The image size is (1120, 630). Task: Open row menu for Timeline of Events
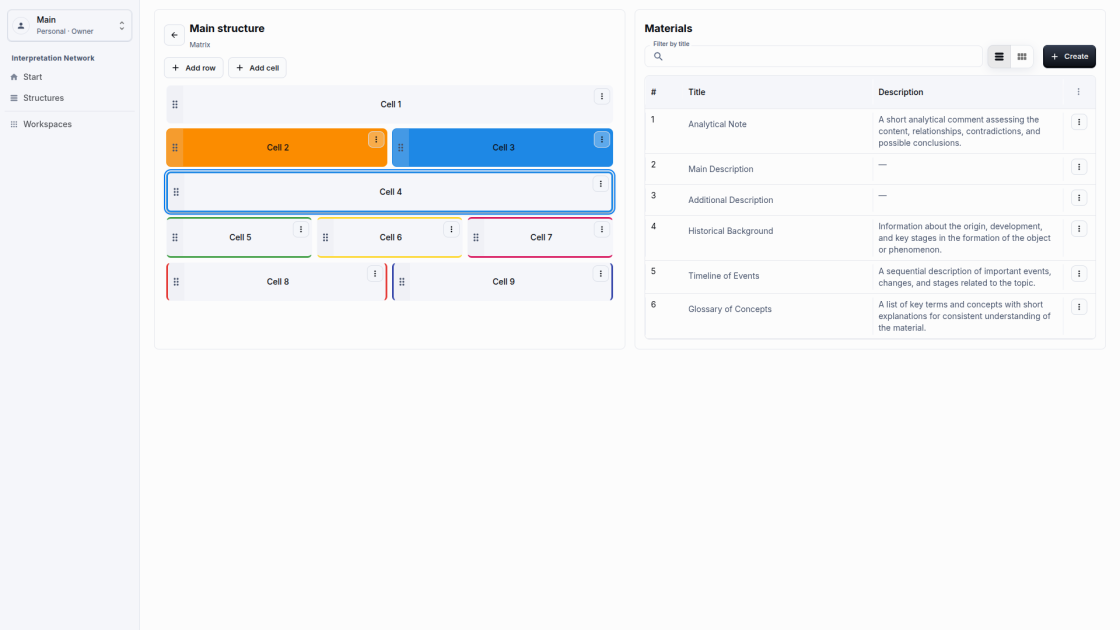(x=1079, y=274)
